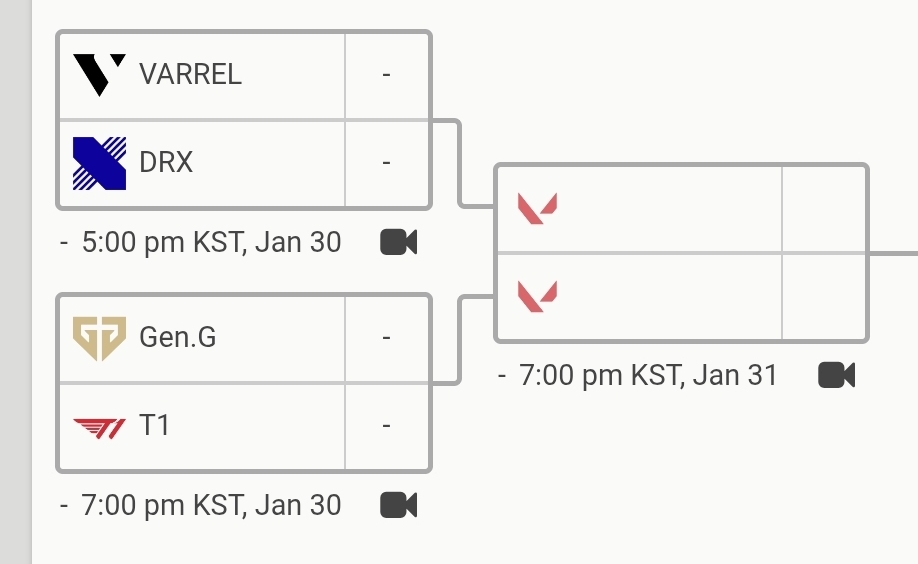Click Gen.G's score cell
Viewport: 918px width, 564px height.
[386, 338]
